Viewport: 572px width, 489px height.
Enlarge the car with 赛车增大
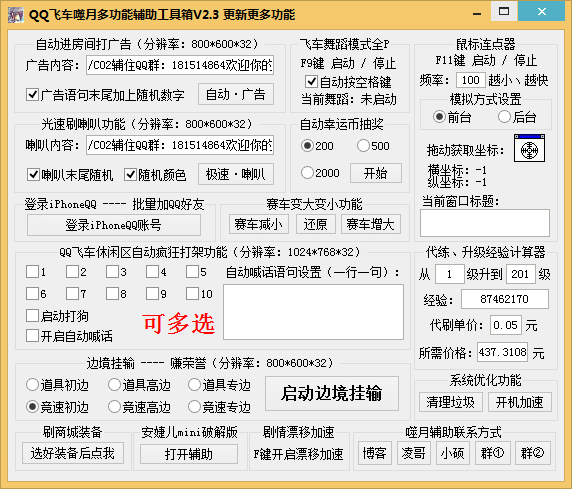[x=371, y=224]
